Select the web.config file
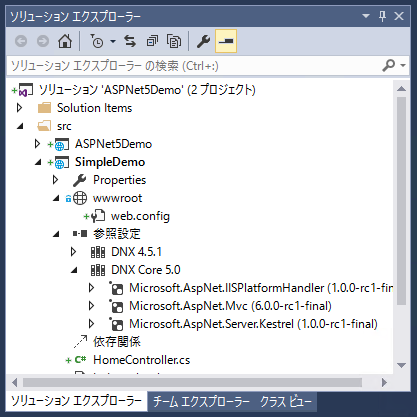The image size is (417, 417). pyautogui.click(x=140, y=216)
